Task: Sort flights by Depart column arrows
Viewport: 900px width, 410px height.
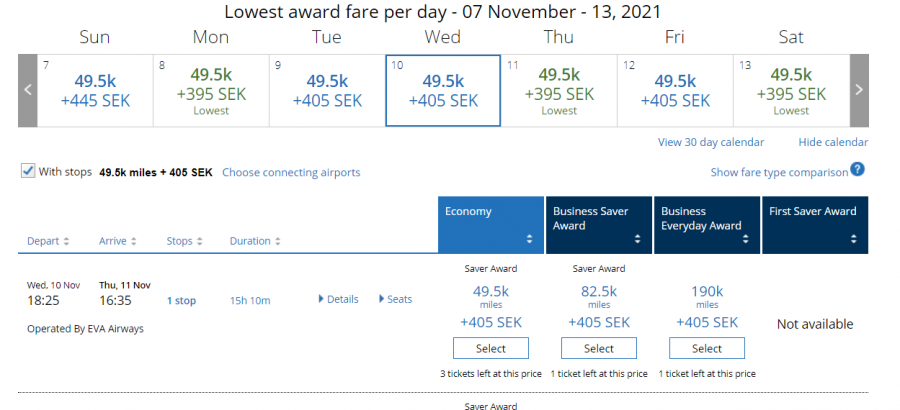Action: coord(67,241)
